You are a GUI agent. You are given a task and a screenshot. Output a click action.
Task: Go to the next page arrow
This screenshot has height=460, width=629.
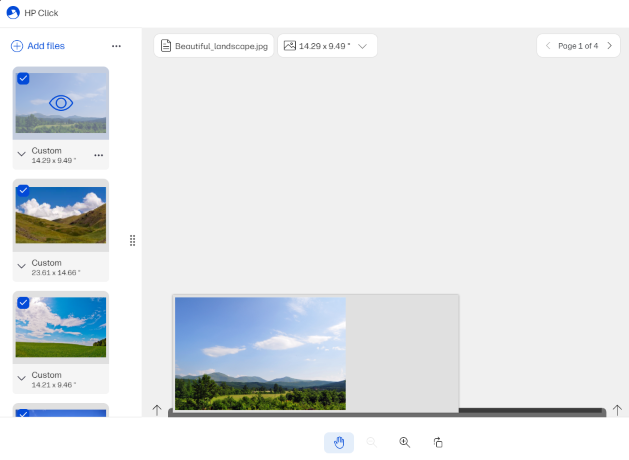coord(610,46)
